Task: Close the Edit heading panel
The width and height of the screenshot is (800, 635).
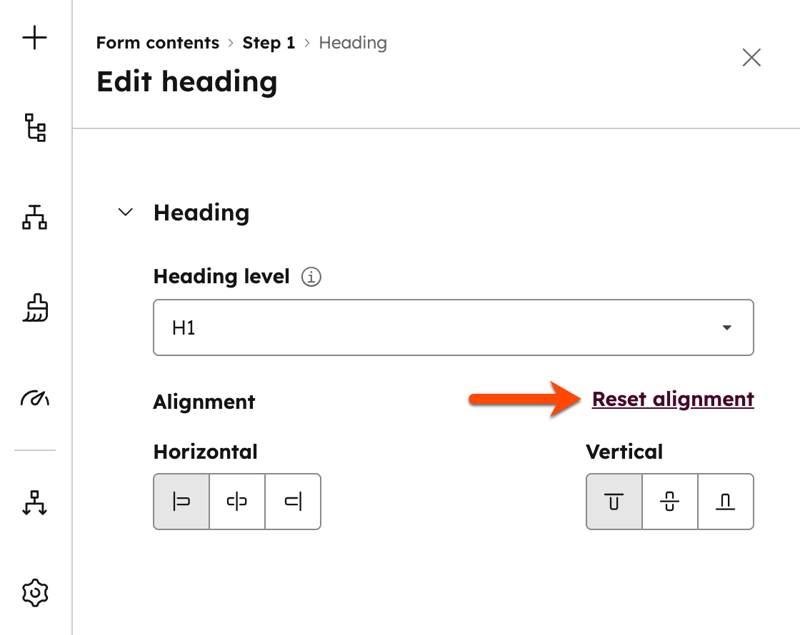Action: click(x=752, y=57)
